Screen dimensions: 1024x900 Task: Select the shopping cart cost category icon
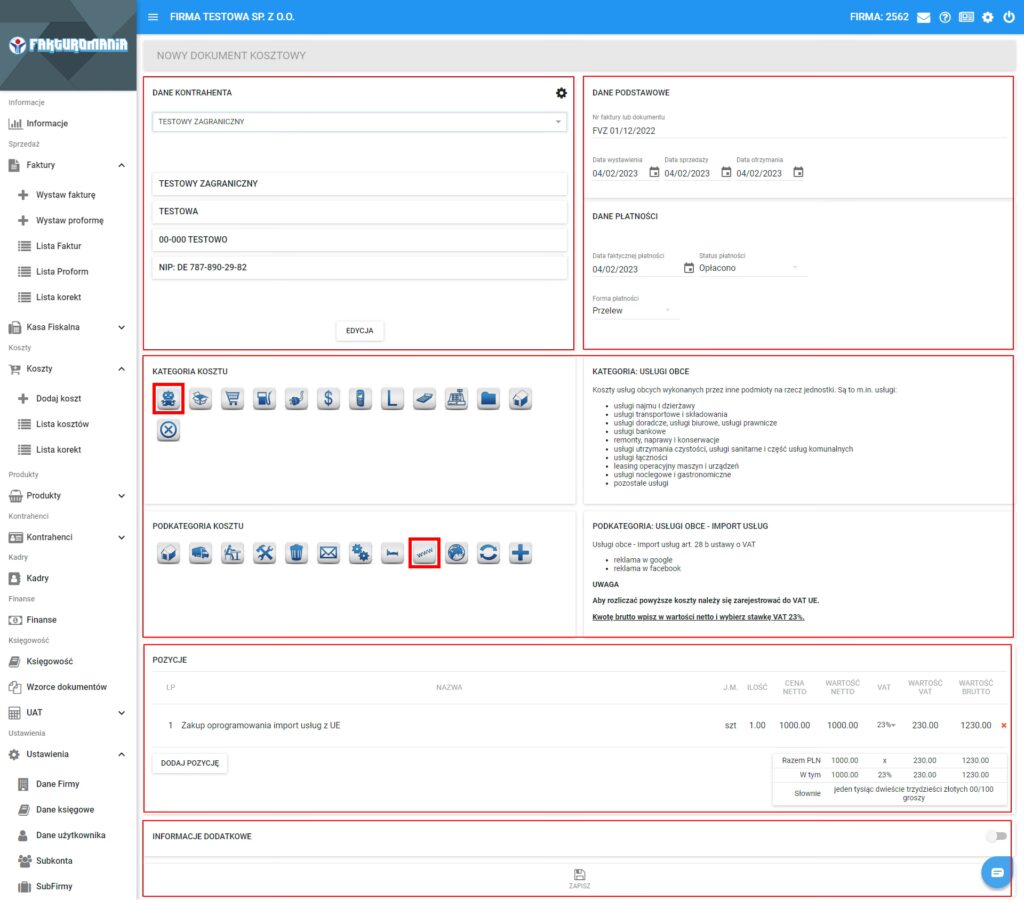coord(232,399)
